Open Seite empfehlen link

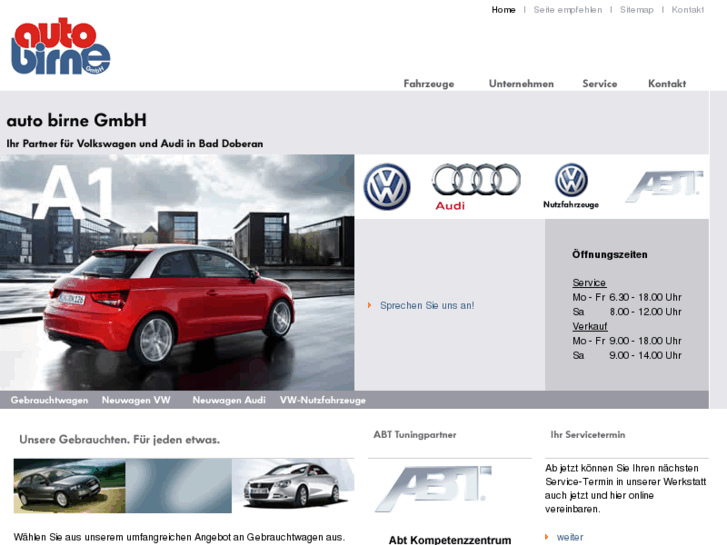pos(568,10)
